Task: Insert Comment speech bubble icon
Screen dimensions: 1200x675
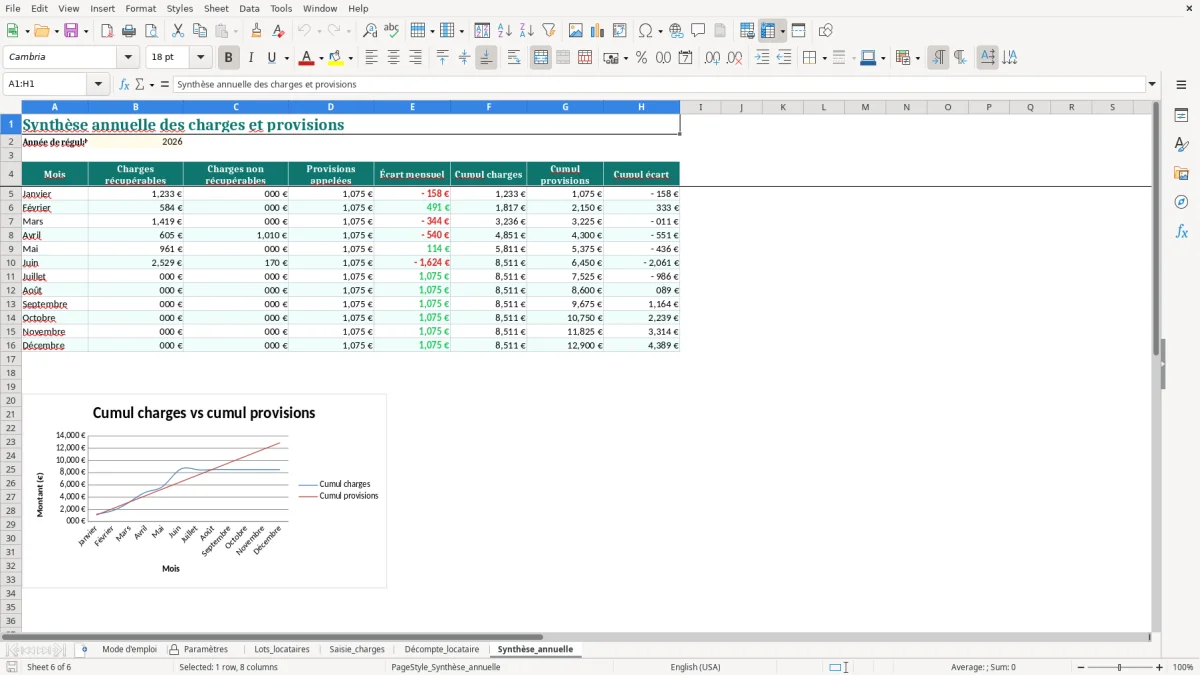Action: tap(698, 31)
